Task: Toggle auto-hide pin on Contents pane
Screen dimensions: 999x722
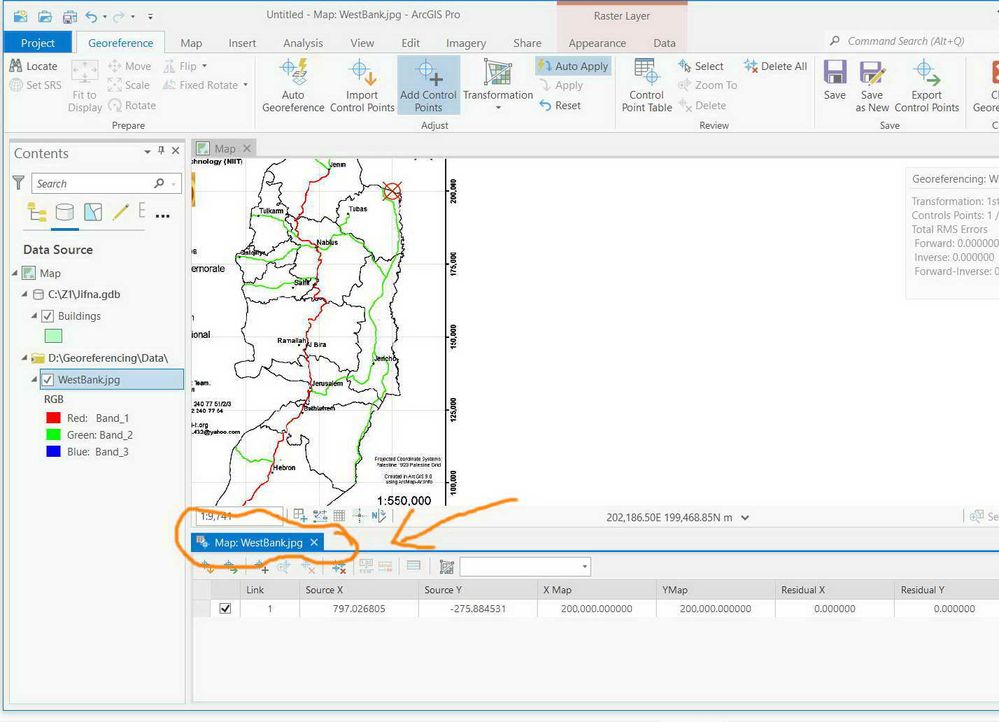Action: point(161,150)
